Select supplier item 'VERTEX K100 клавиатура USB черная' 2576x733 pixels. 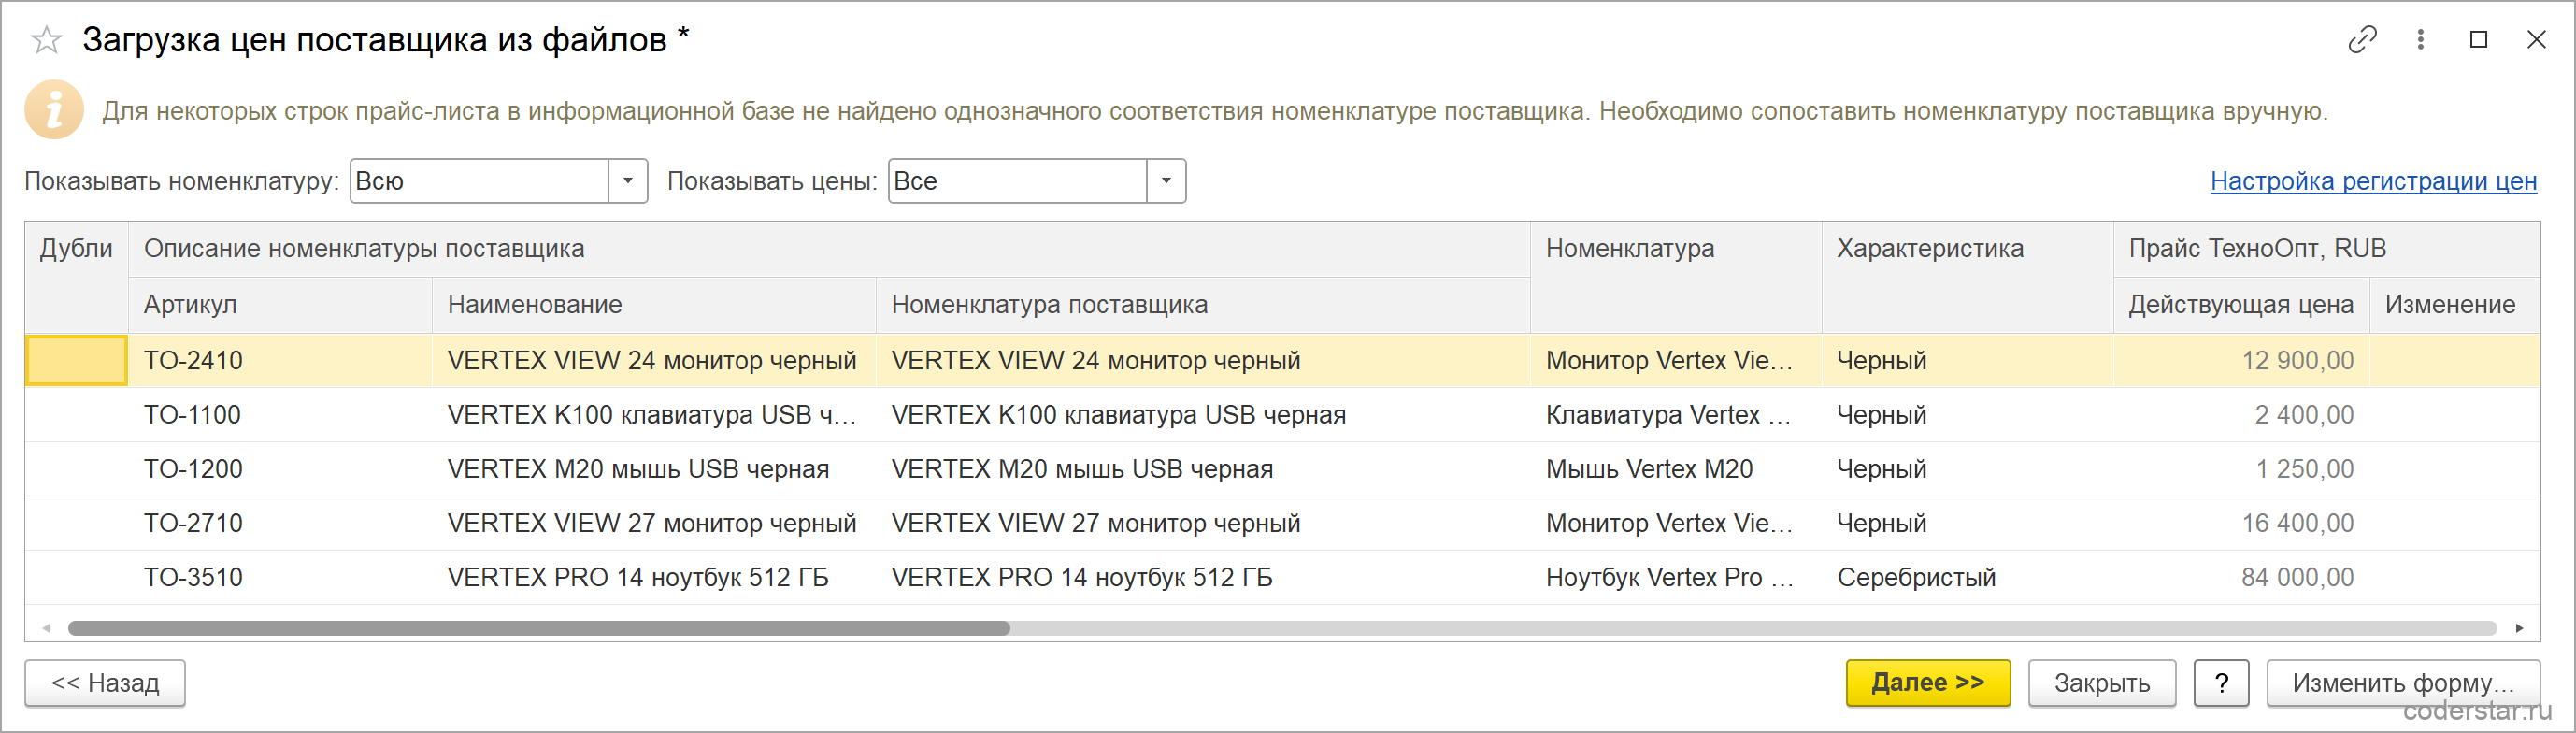coord(1203,415)
